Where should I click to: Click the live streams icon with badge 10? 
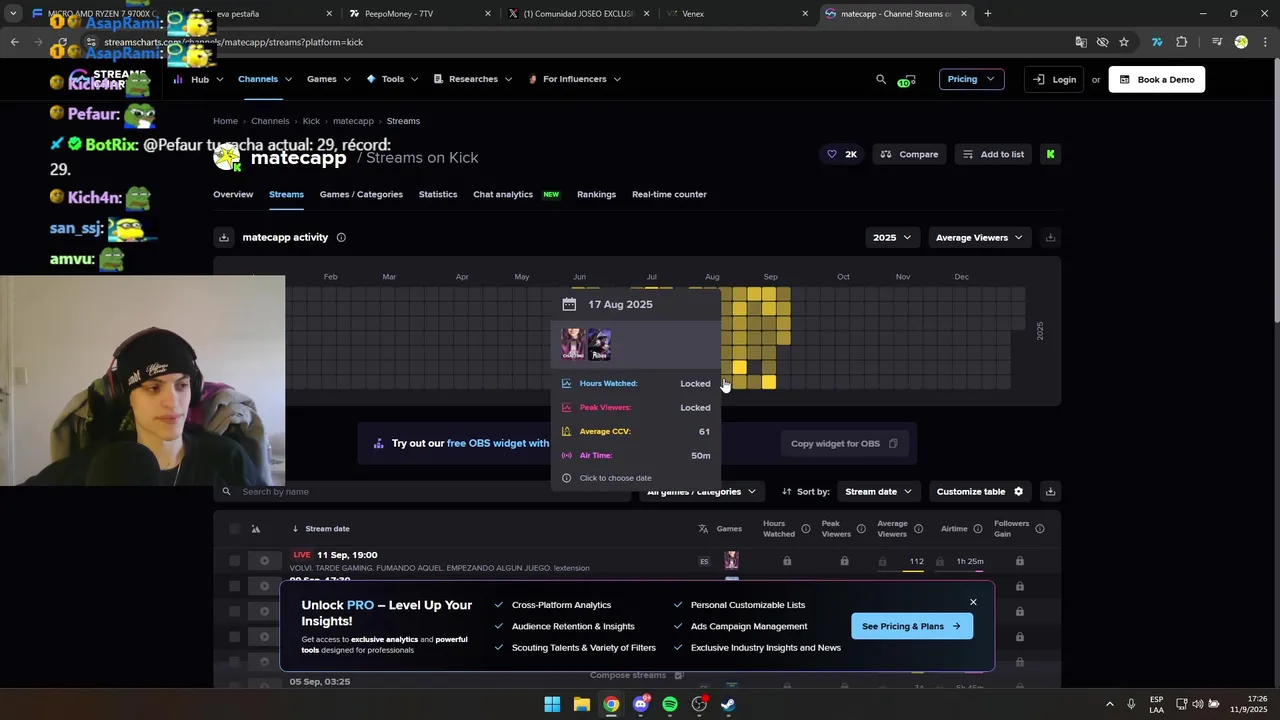click(x=907, y=80)
